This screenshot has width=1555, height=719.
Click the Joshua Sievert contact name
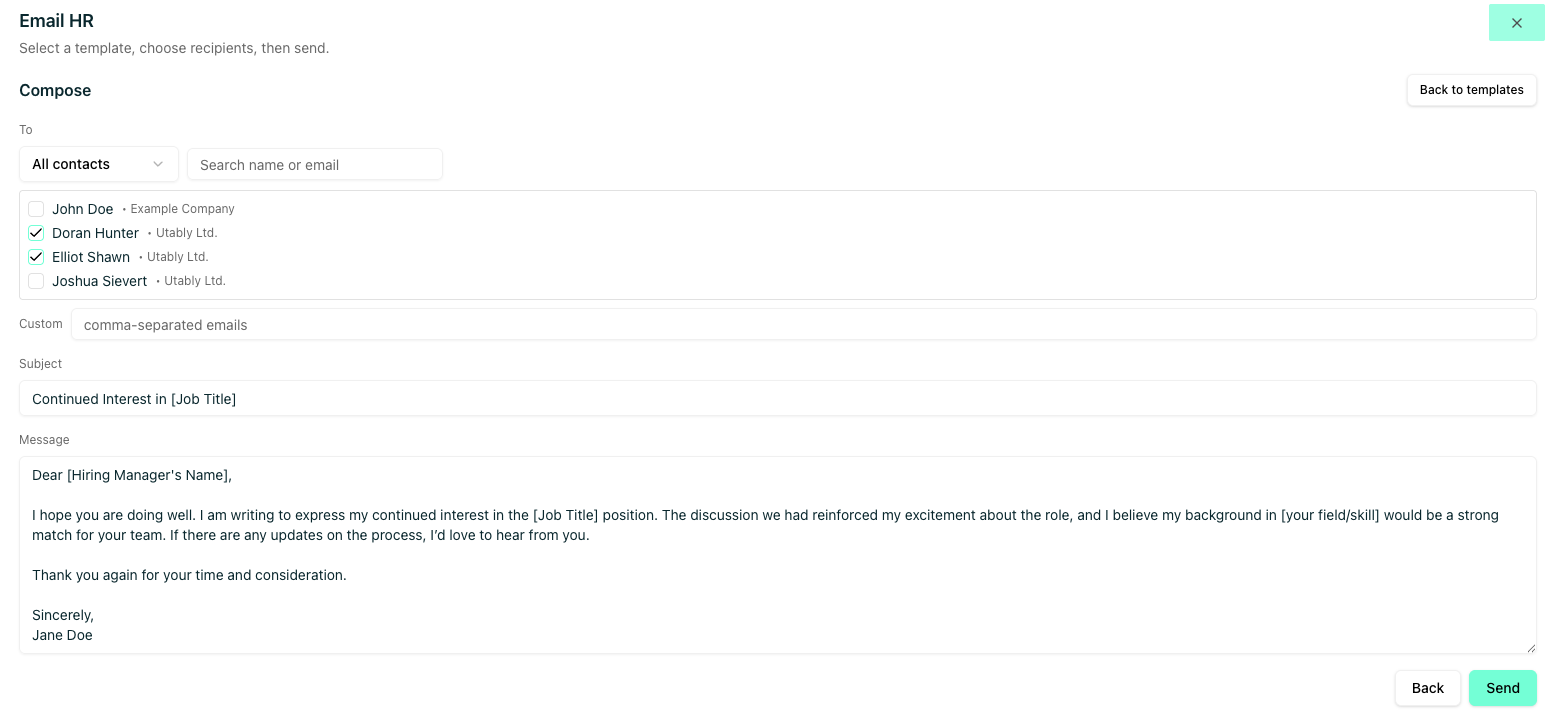[x=99, y=281]
